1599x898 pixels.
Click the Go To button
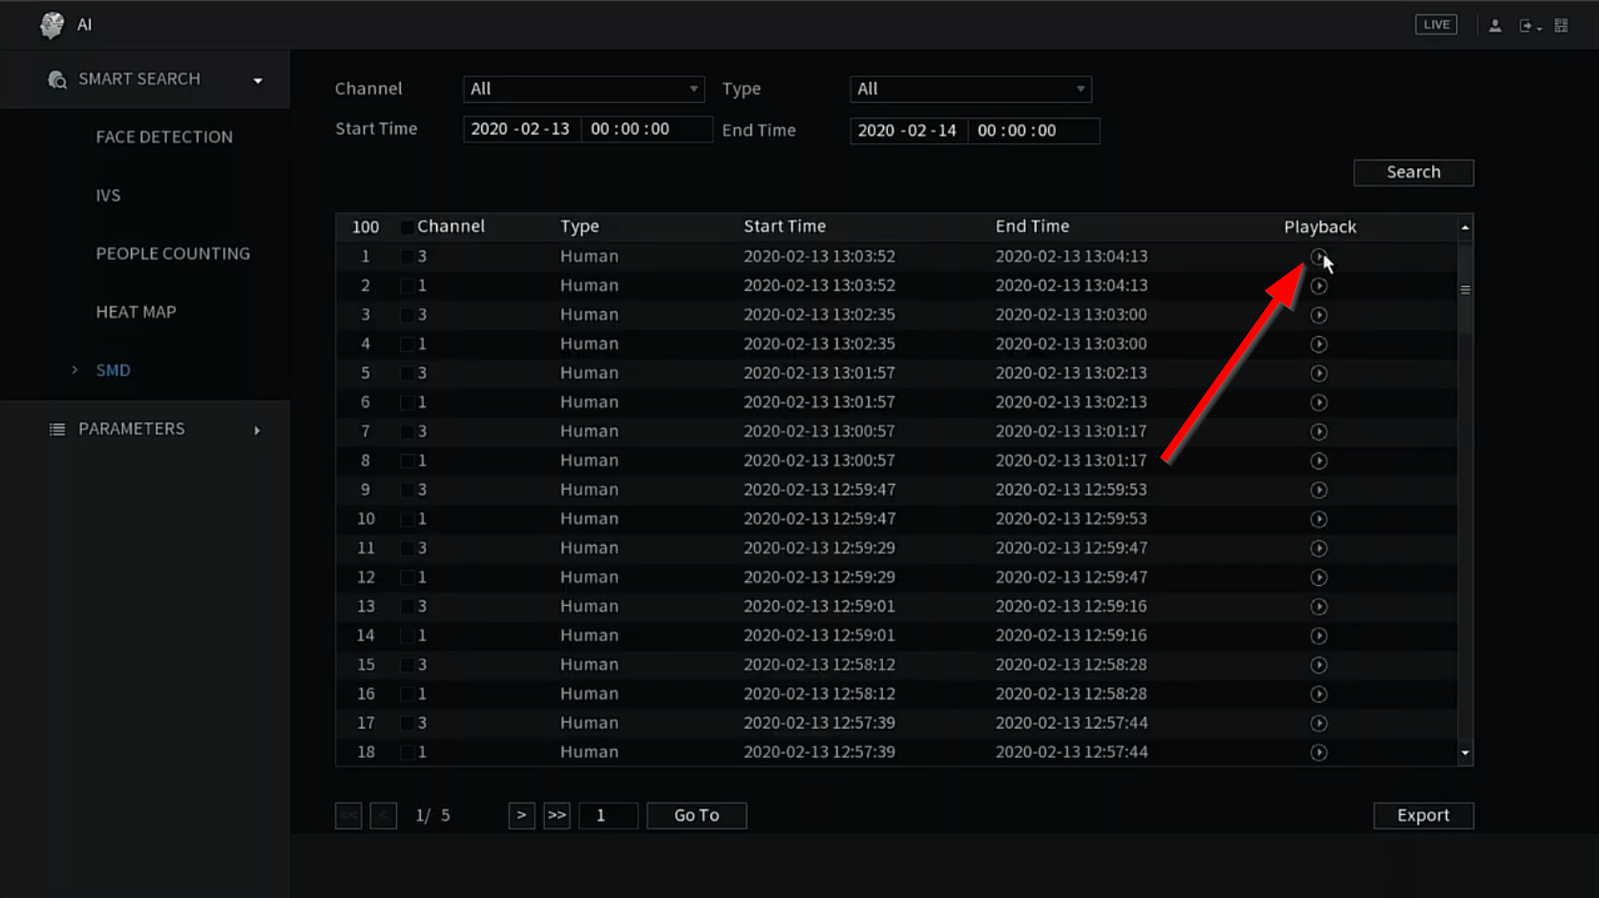pyautogui.click(x=696, y=815)
